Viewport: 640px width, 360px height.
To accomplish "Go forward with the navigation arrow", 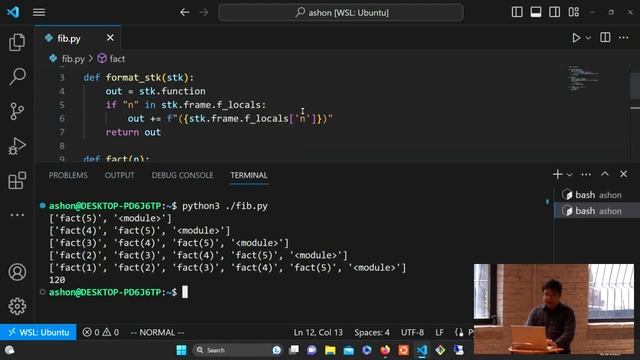I will pos(203,12).
